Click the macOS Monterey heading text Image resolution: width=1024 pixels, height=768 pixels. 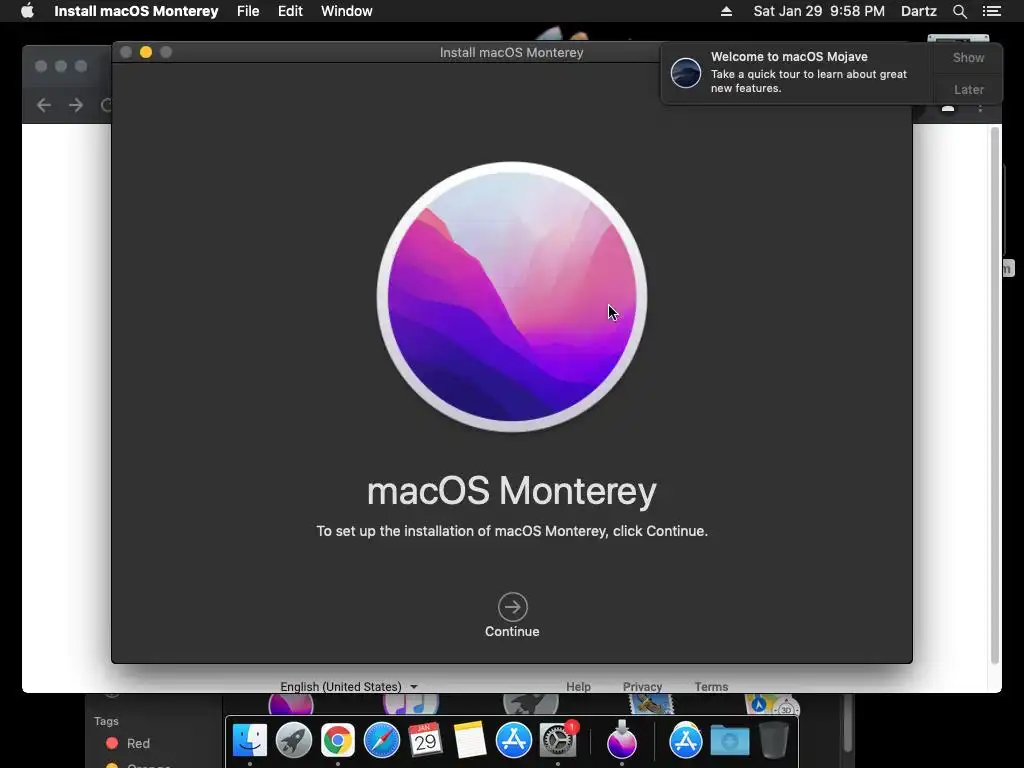512,491
